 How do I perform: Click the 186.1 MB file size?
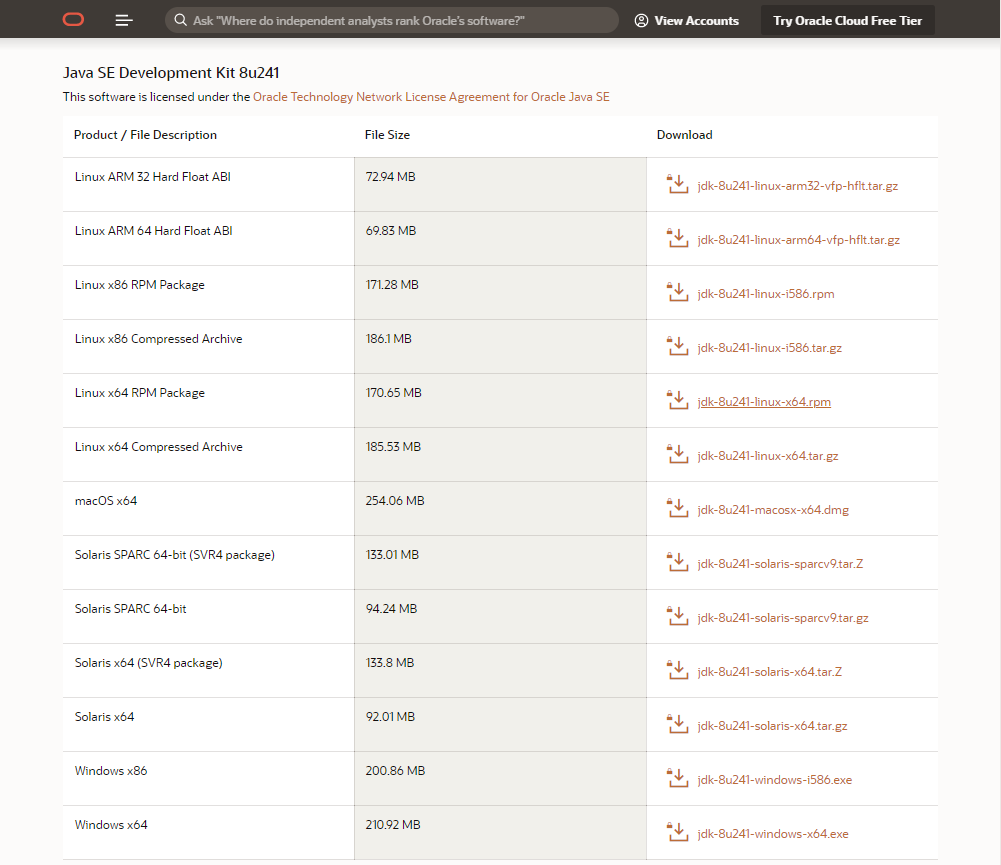(388, 339)
